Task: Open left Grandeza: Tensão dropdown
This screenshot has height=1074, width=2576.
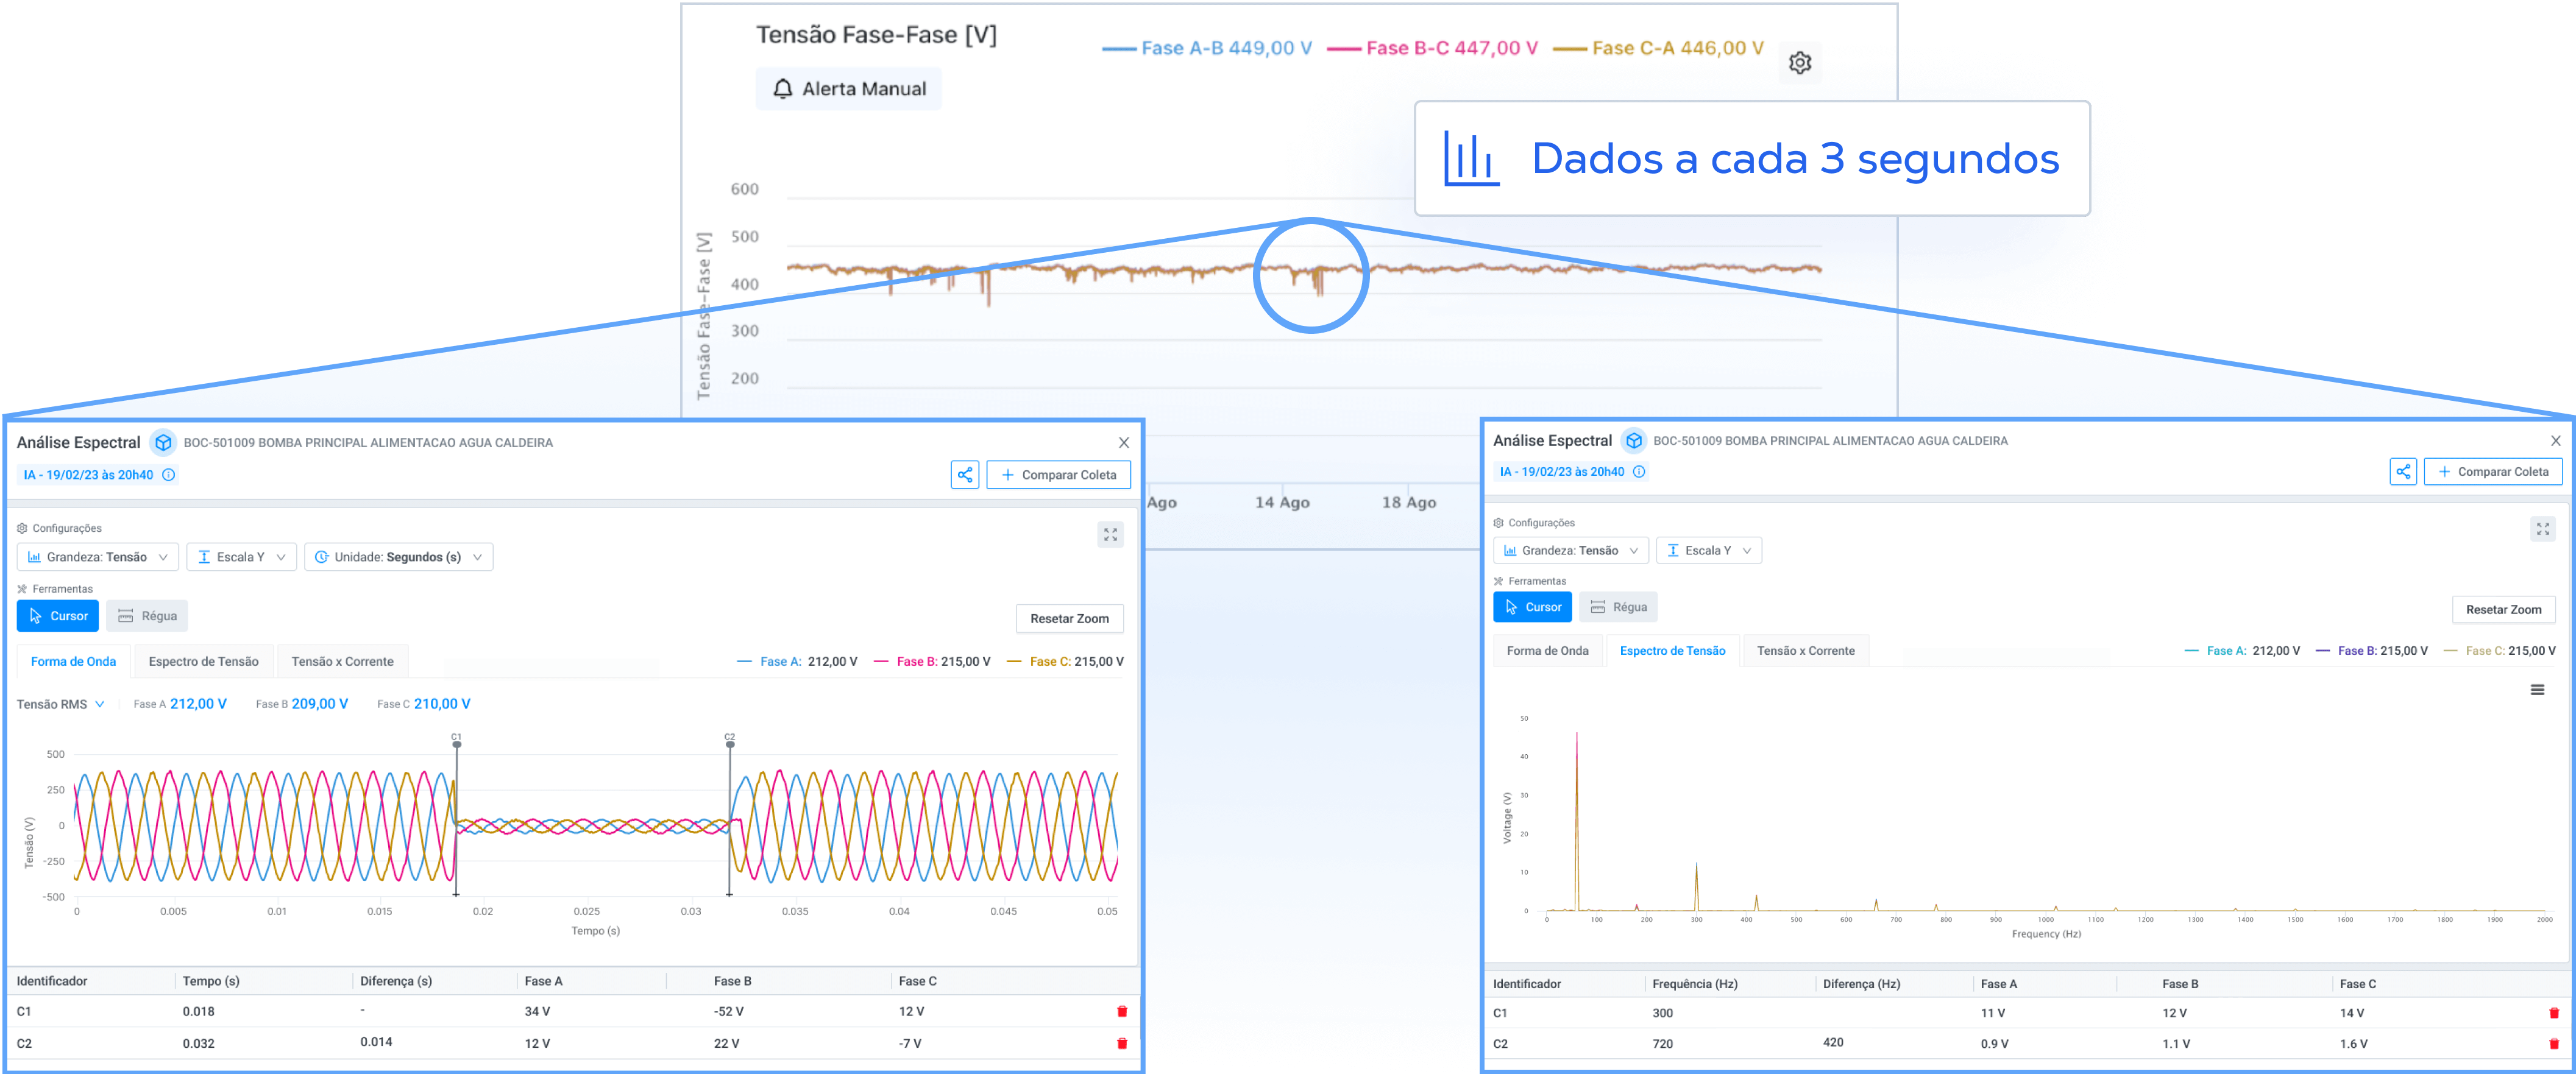Action: click(x=97, y=557)
